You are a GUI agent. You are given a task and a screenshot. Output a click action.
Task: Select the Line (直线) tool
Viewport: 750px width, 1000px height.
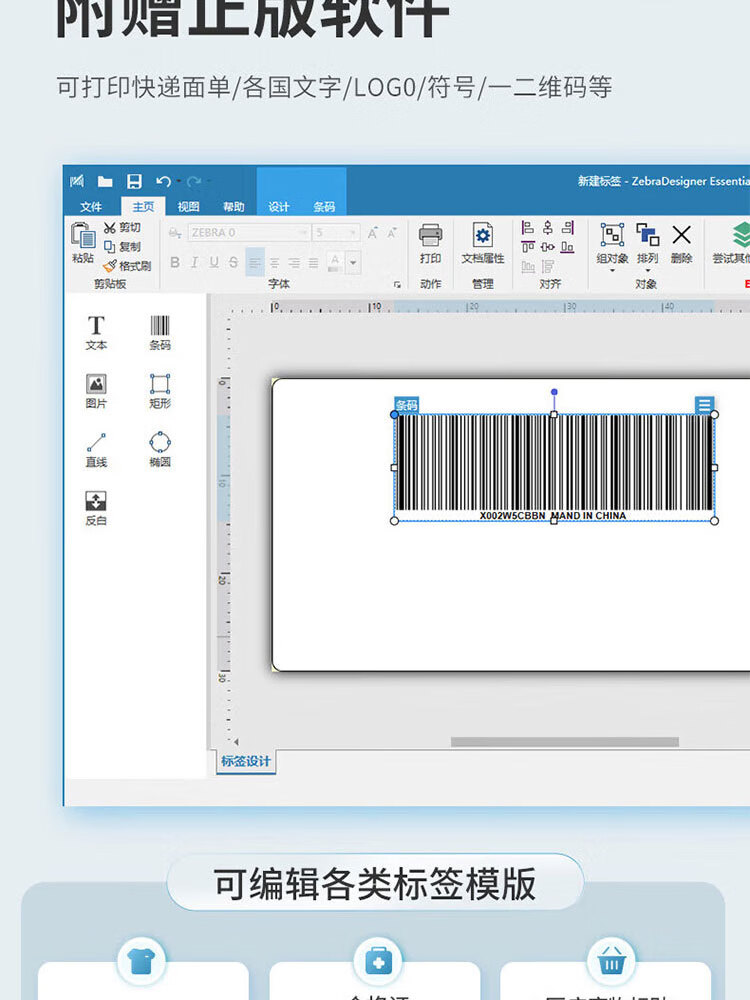pos(96,449)
